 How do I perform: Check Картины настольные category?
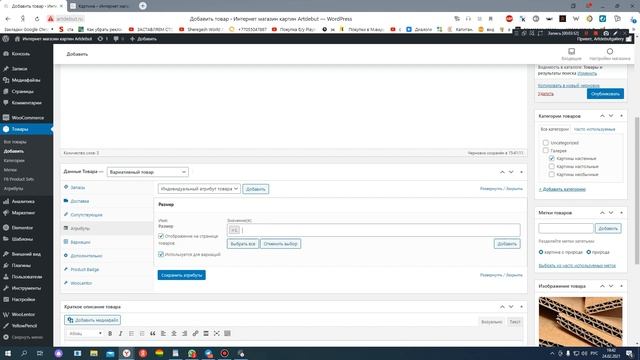[551, 167]
